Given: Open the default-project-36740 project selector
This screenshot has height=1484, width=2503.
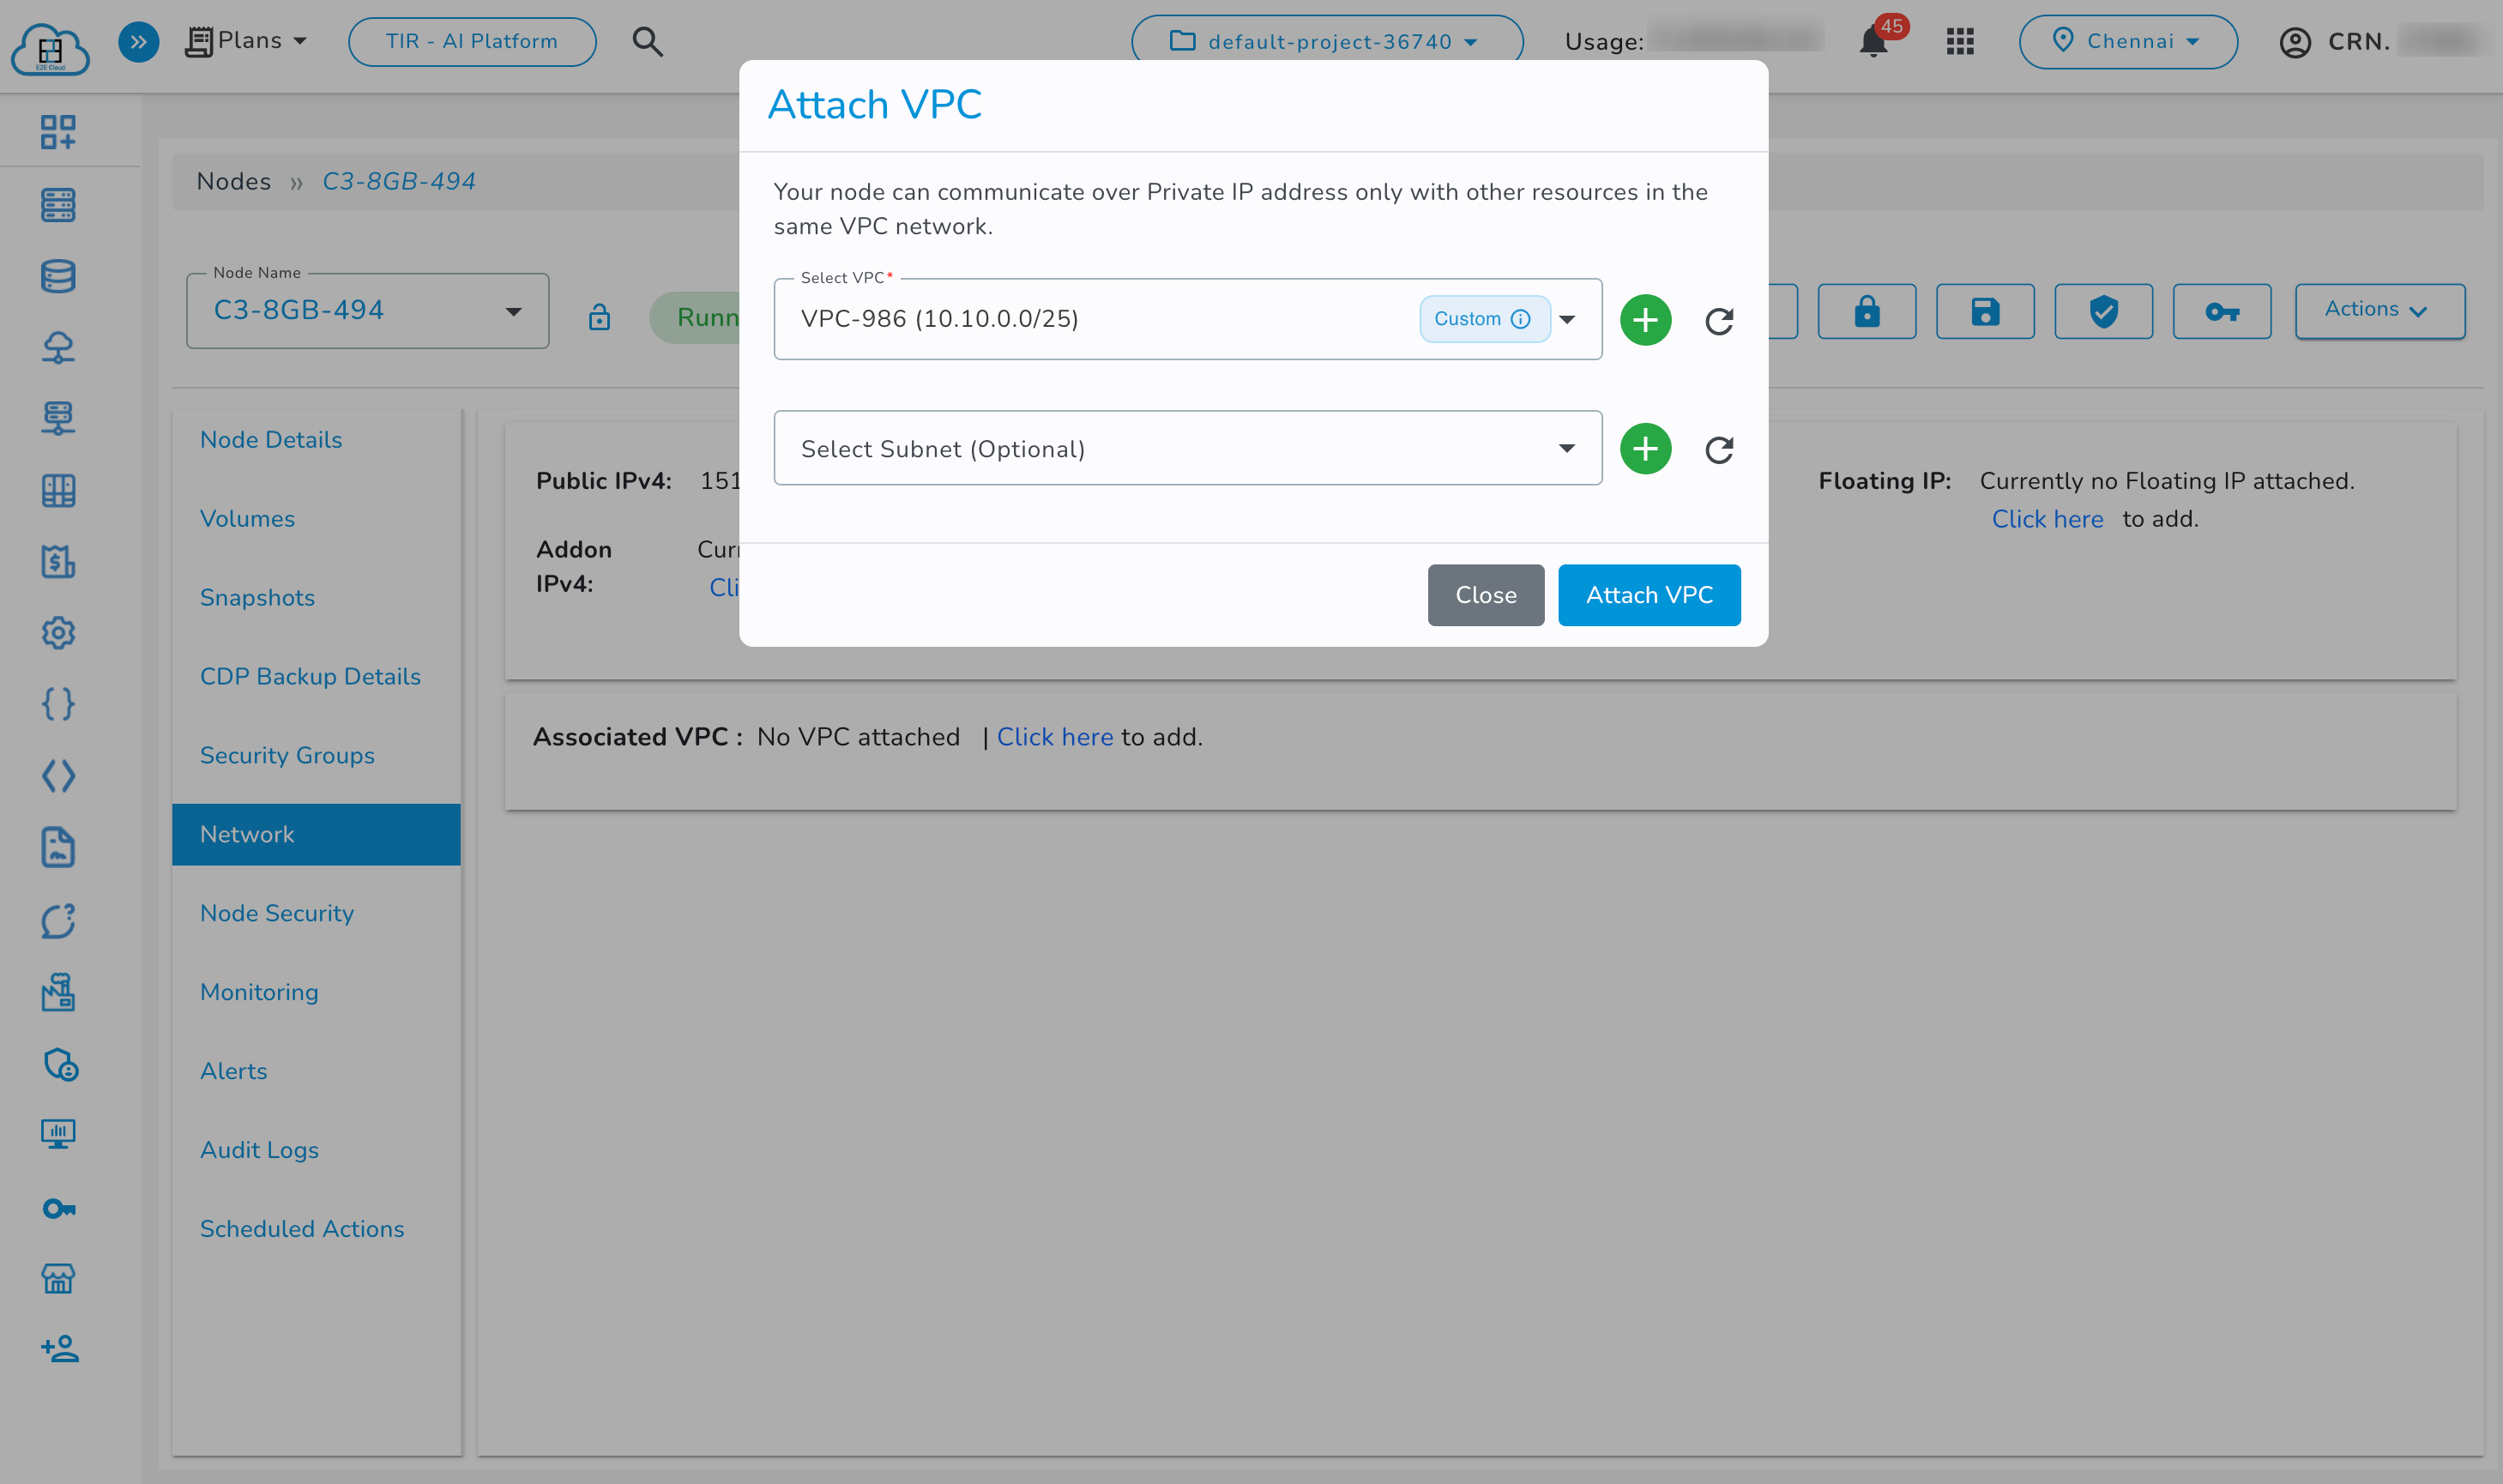Looking at the screenshot, I should pyautogui.click(x=1326, y=41).
